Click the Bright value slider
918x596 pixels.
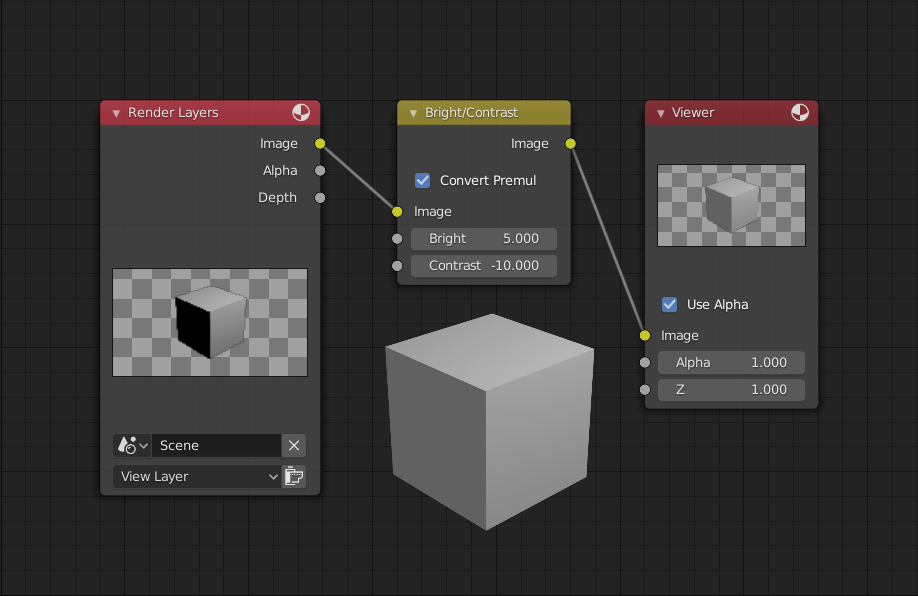[483, 238]
